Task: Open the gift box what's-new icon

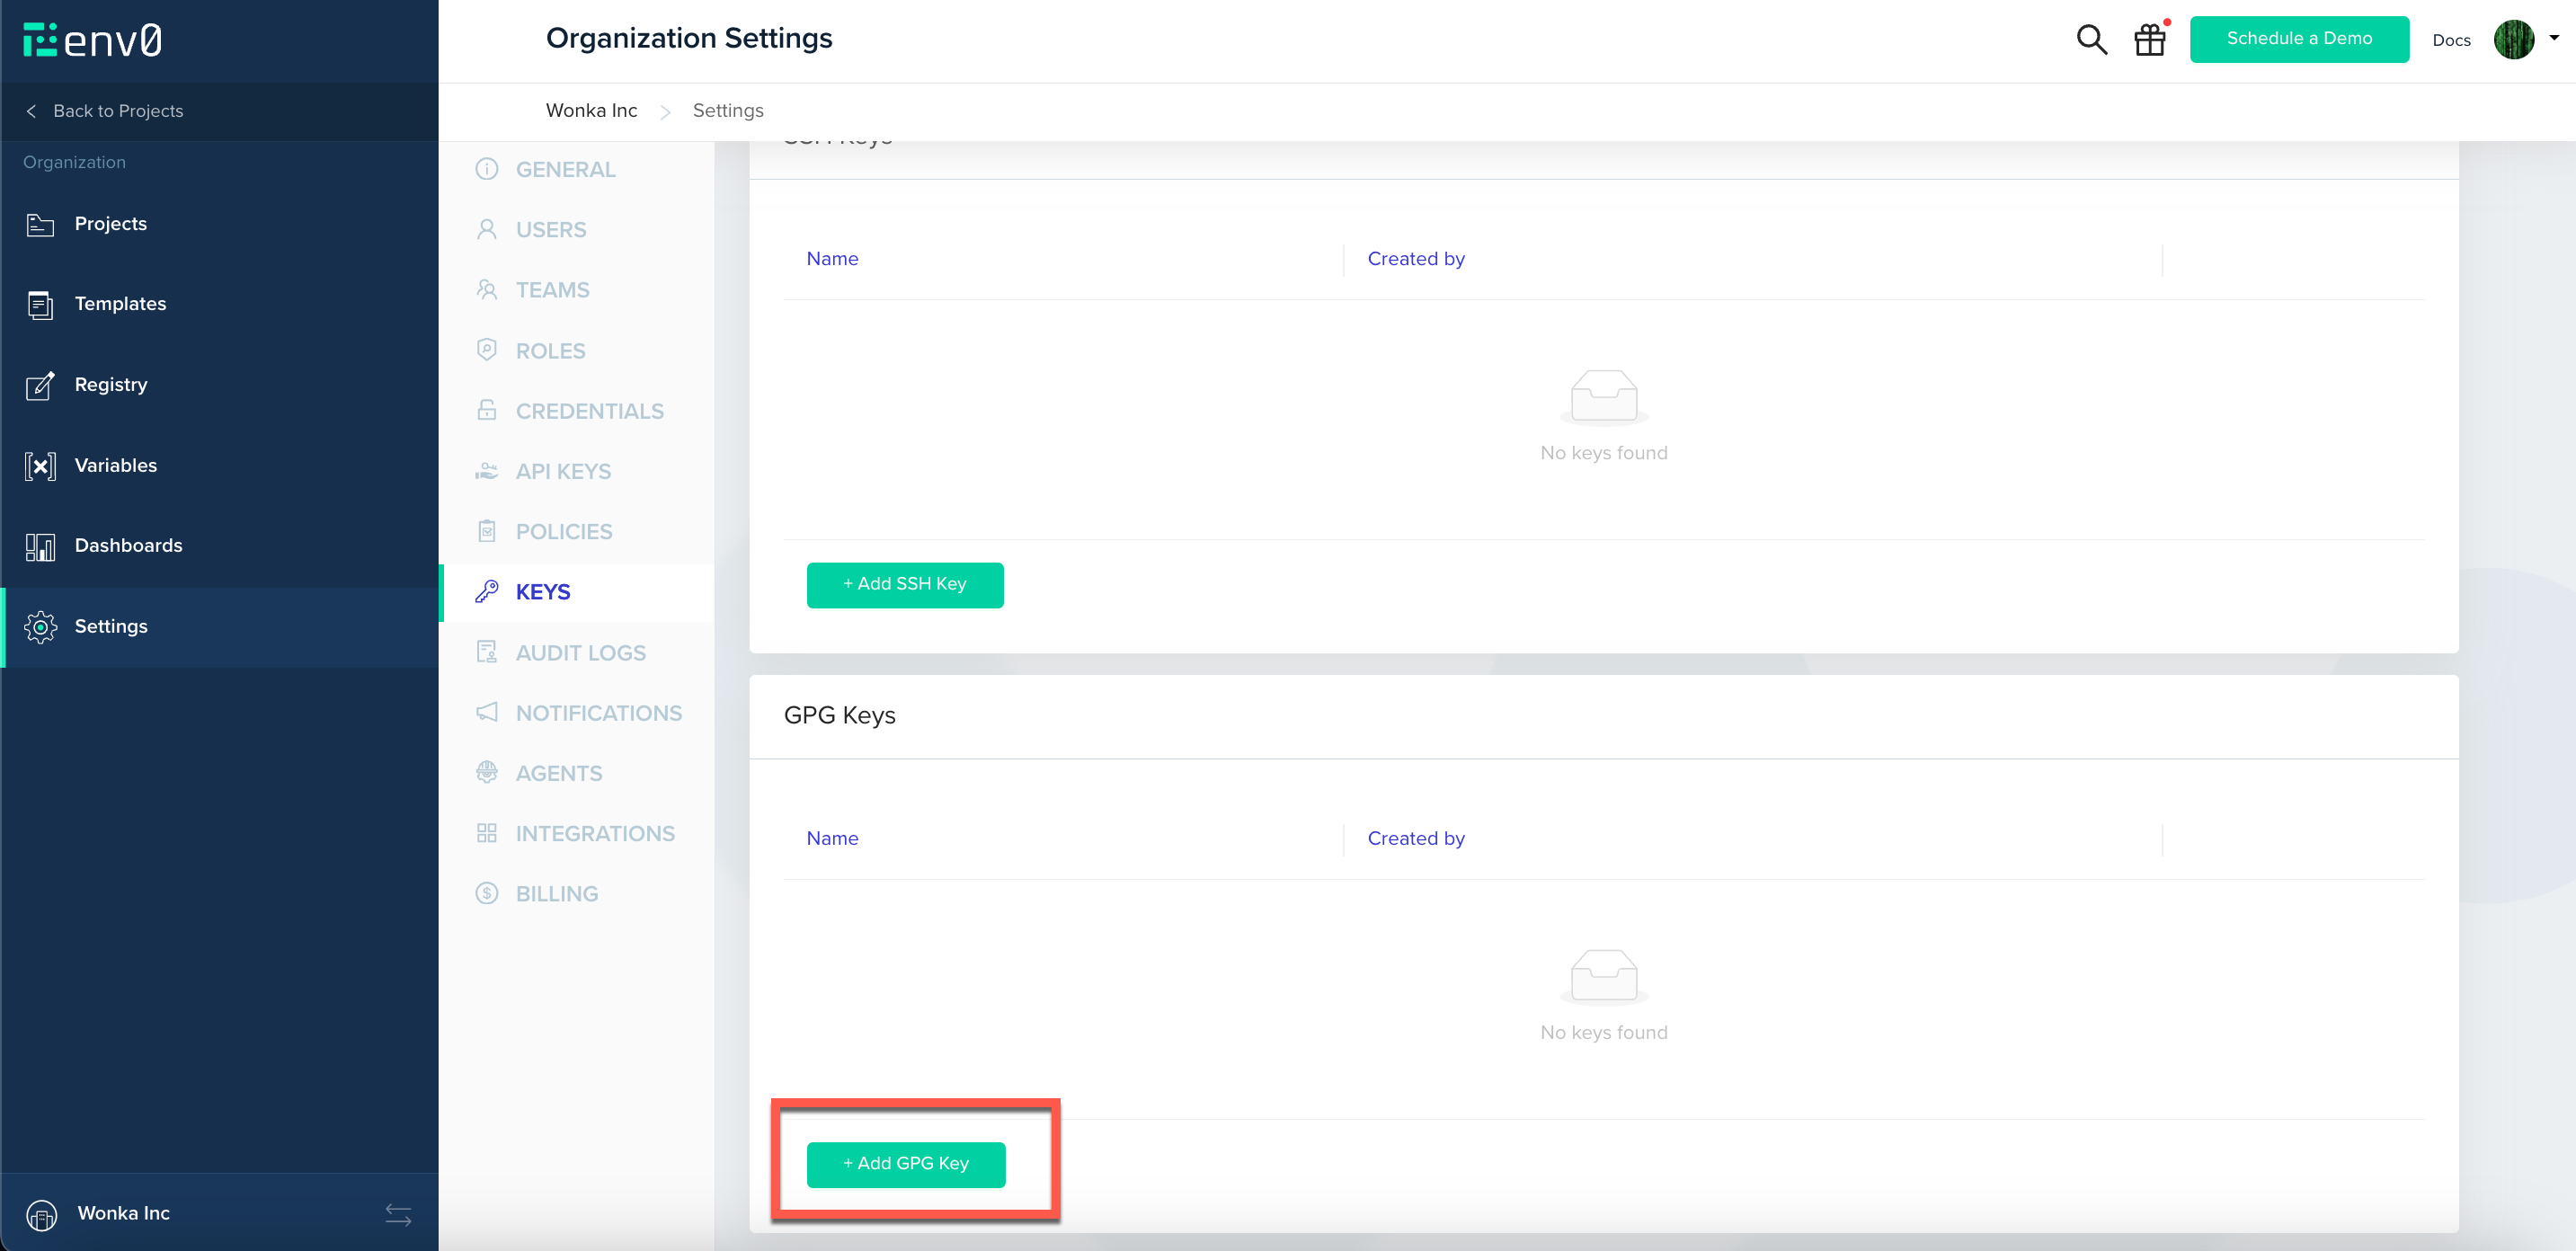Action: tap(2149, 40)
